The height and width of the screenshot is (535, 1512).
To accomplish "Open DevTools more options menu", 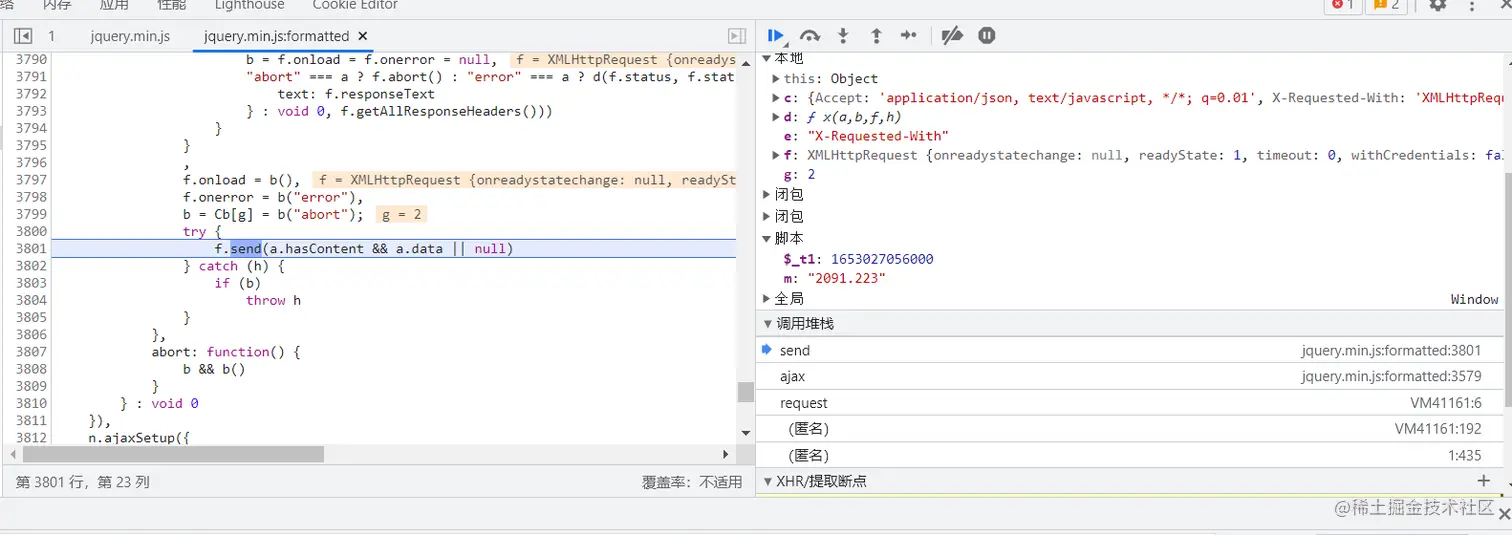I will click(x=1472, y=5).
